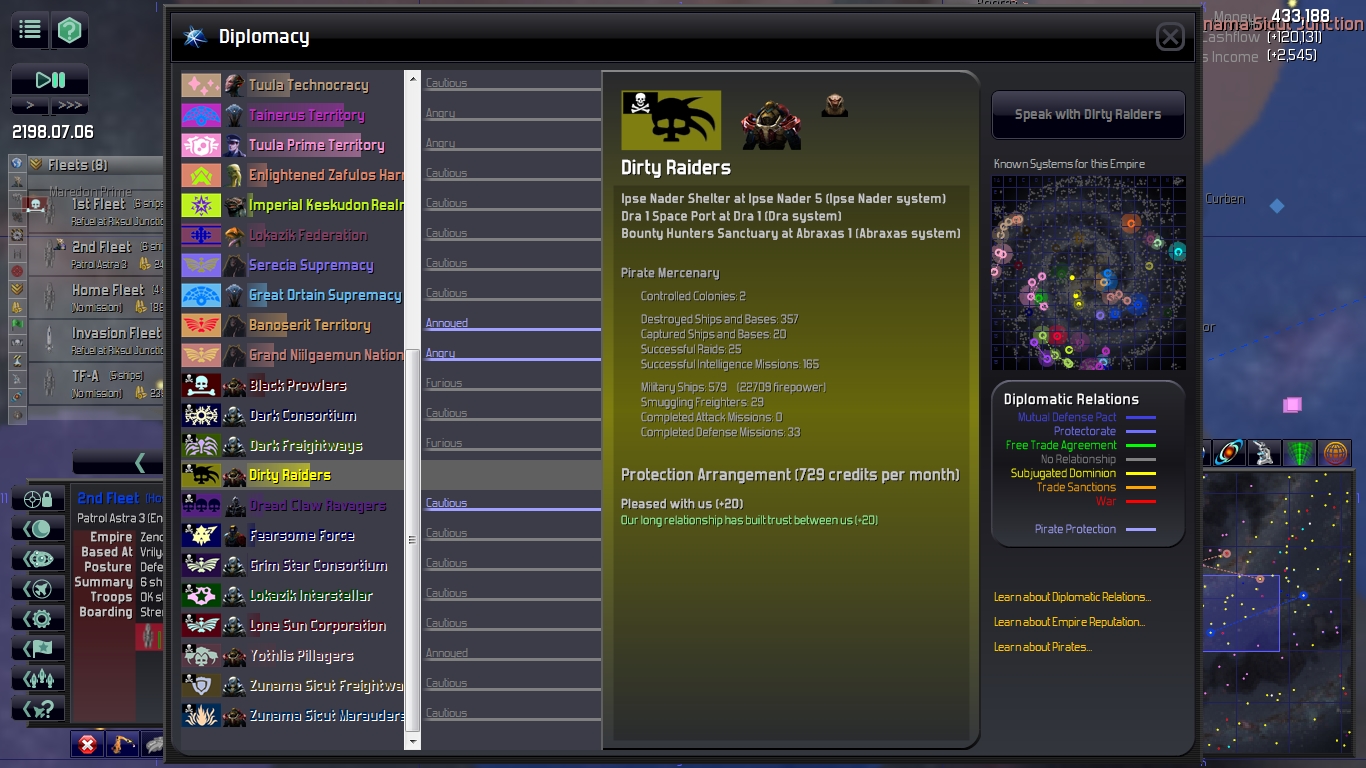Collapse the Fleets (8) list
Image resolution: width=1366 pixels, height=768 pixels.
coord(36,164)
